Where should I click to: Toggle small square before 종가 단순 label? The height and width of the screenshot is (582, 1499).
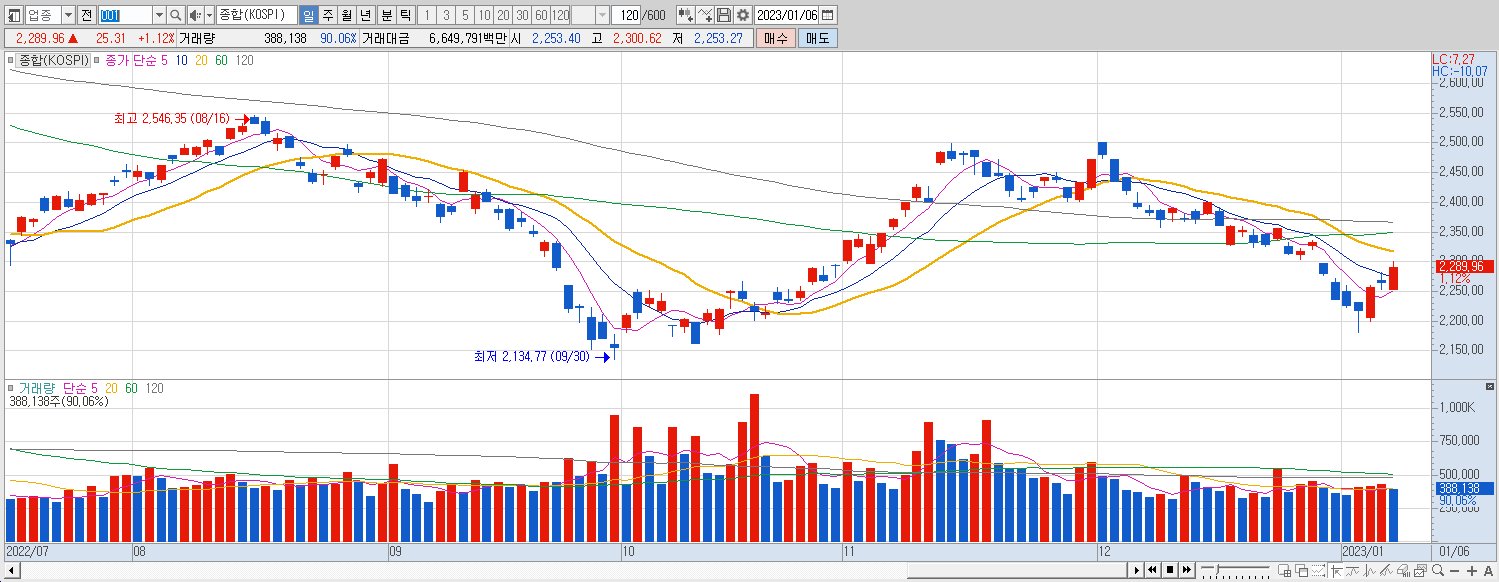[x=96, y=60]
